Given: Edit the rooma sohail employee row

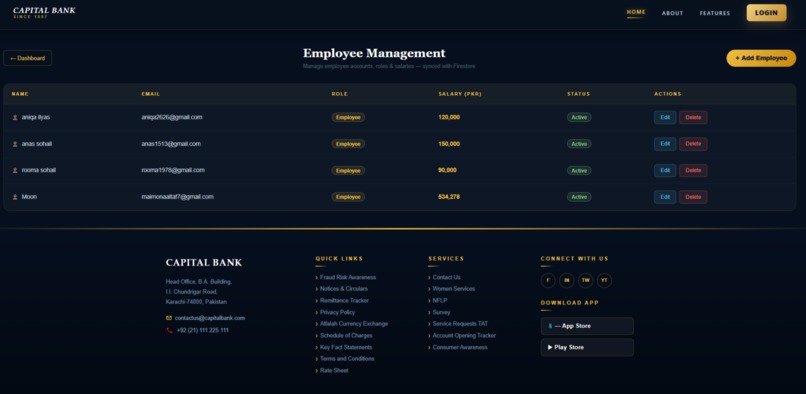Looking at the screenshot, I should [665, 170].
